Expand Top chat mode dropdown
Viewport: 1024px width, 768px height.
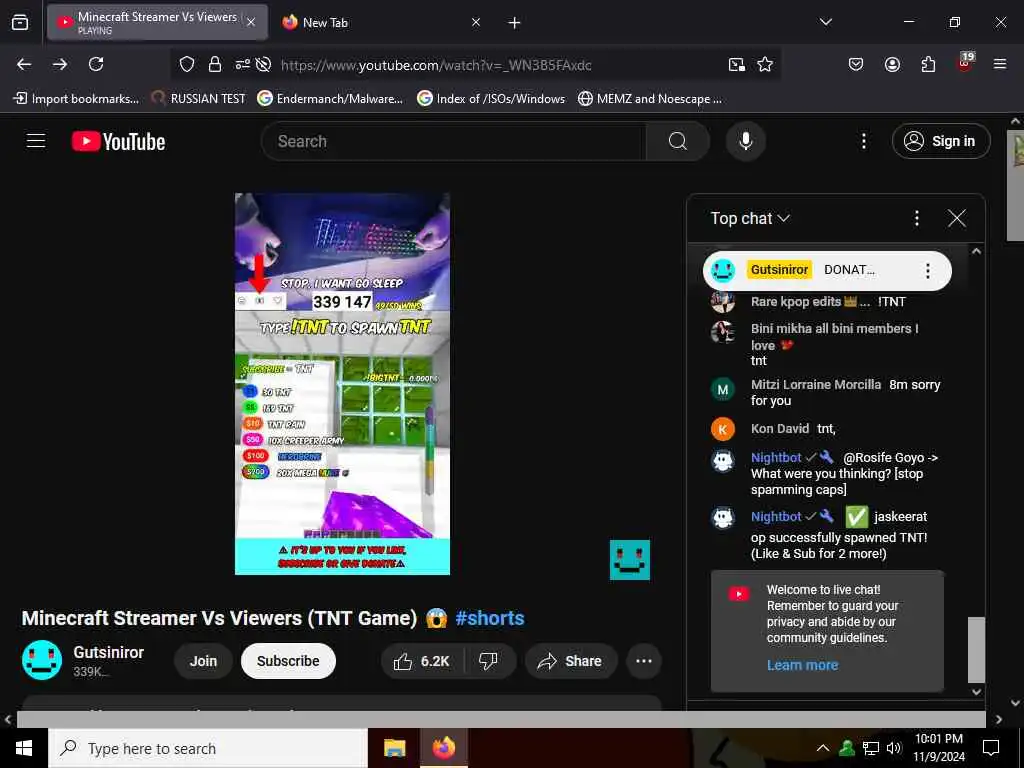750,218
